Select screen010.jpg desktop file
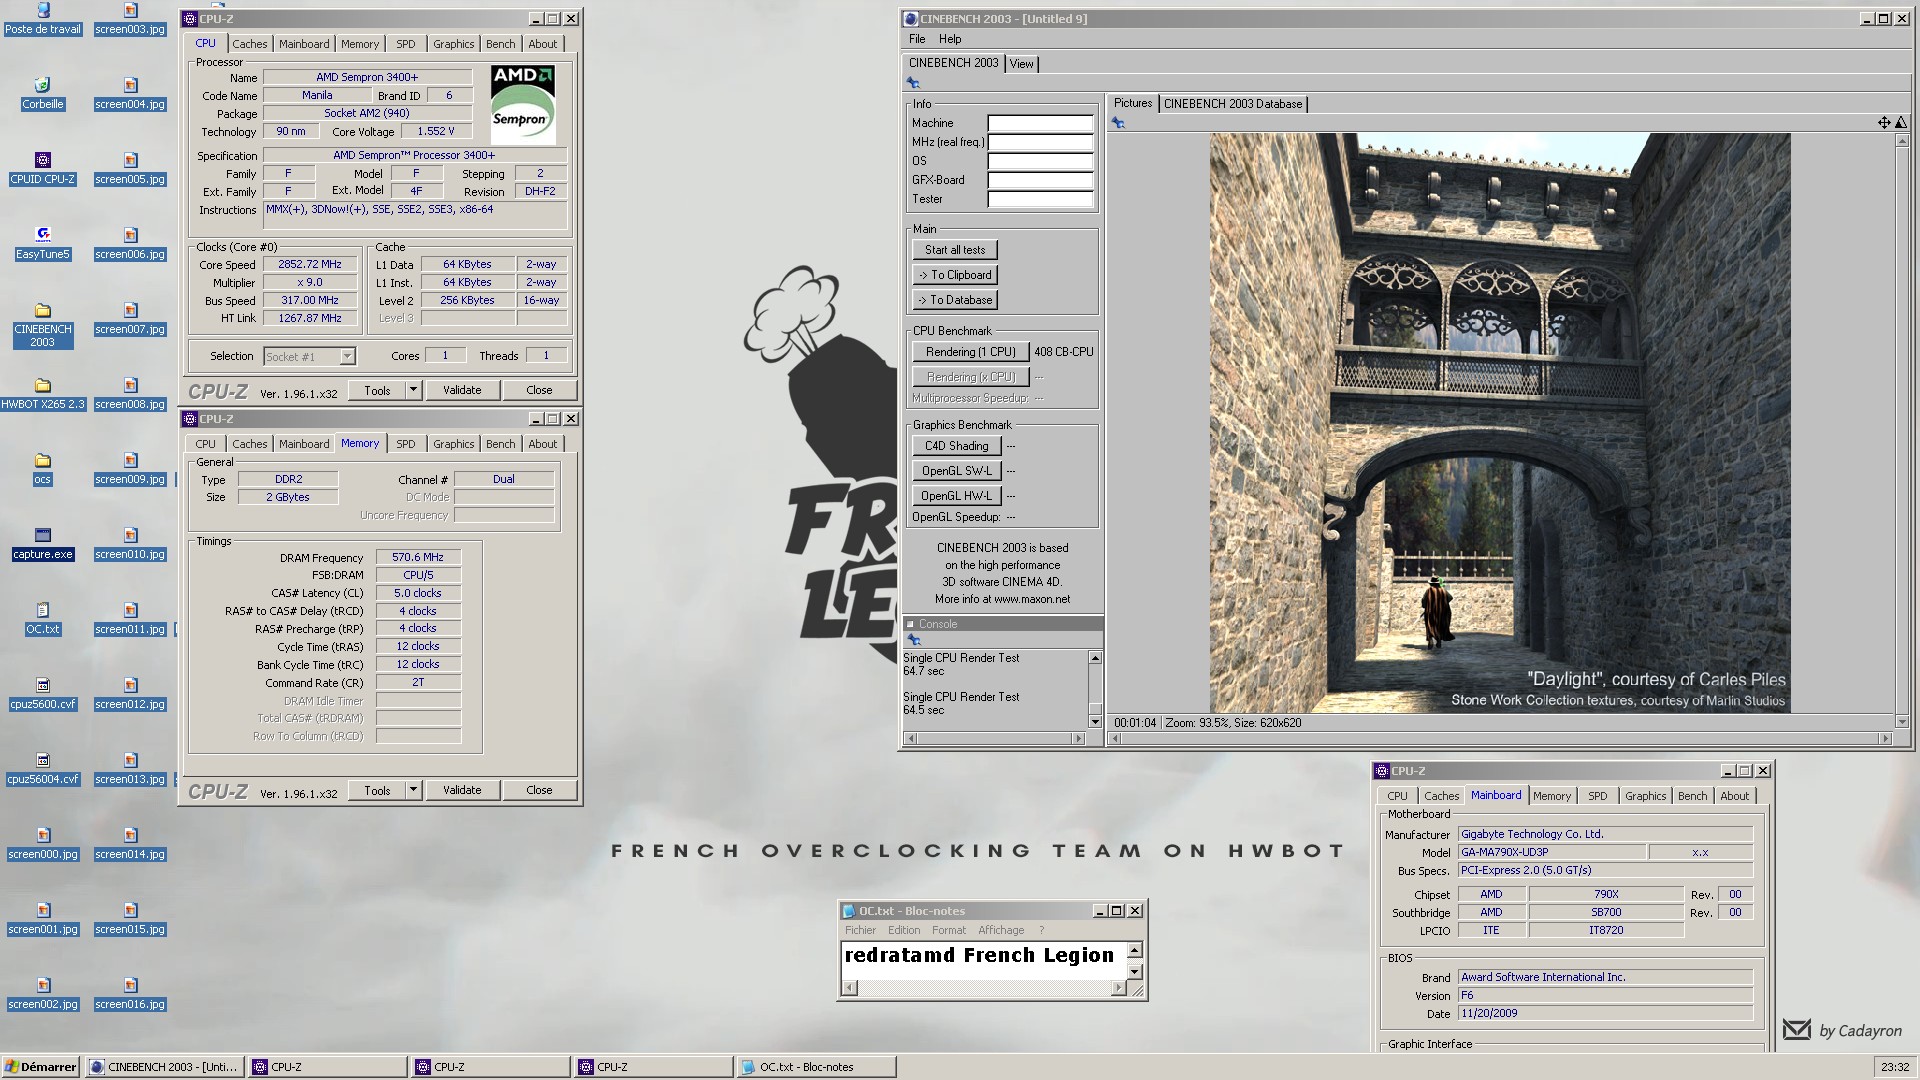1920x1080 pixels. [130, 544]
